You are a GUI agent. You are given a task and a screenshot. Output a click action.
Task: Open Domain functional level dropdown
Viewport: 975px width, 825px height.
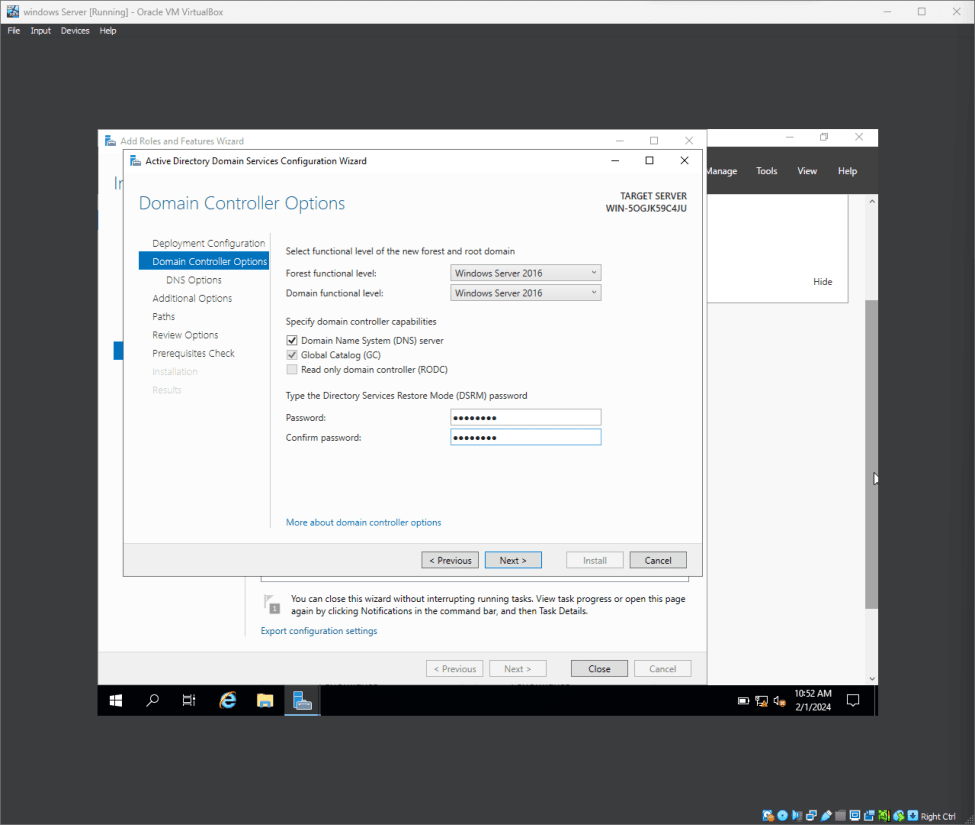(525, 293)
